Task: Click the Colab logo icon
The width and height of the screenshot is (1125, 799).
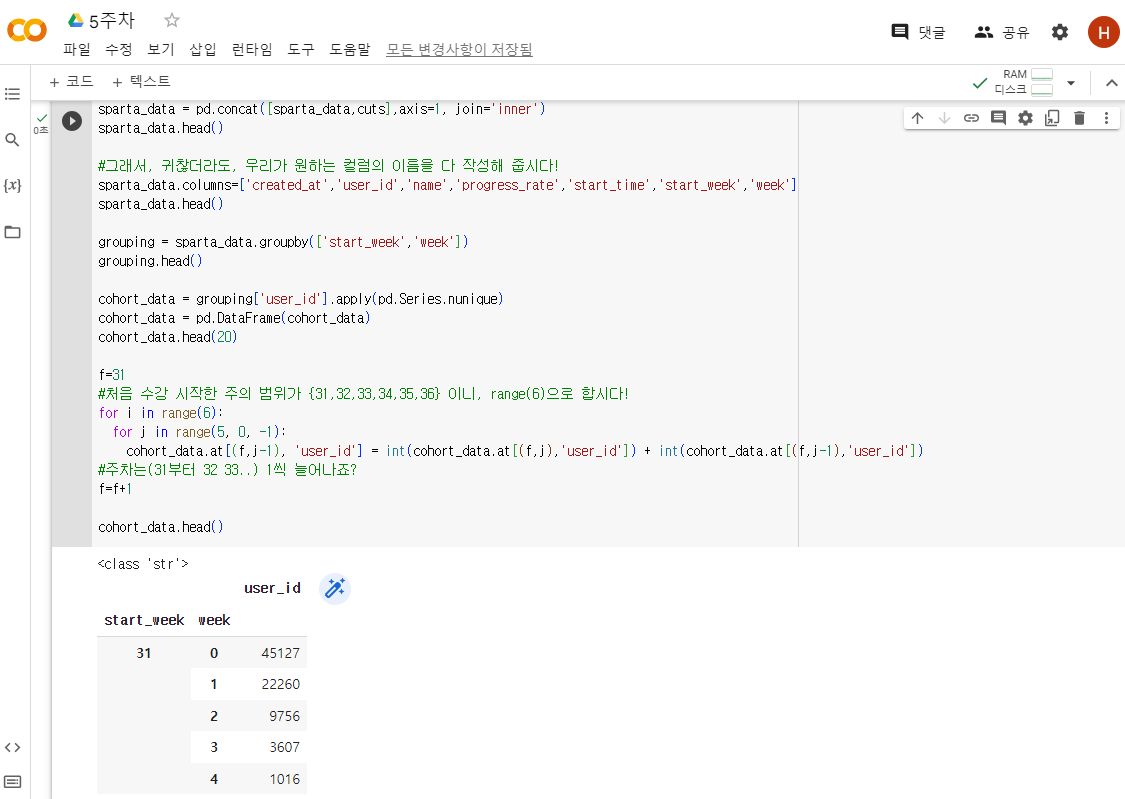Action: (27, 30)
